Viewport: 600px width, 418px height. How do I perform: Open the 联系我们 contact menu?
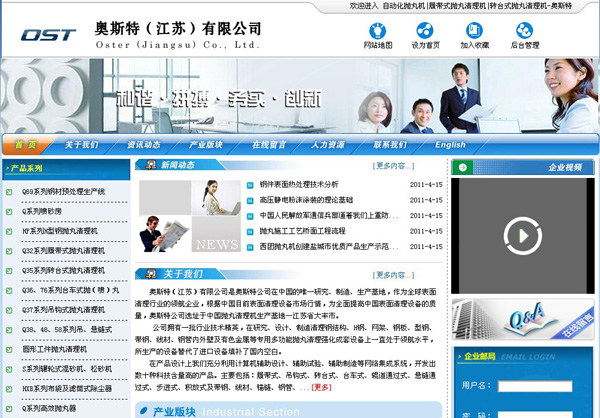click(x=389, y=144)
